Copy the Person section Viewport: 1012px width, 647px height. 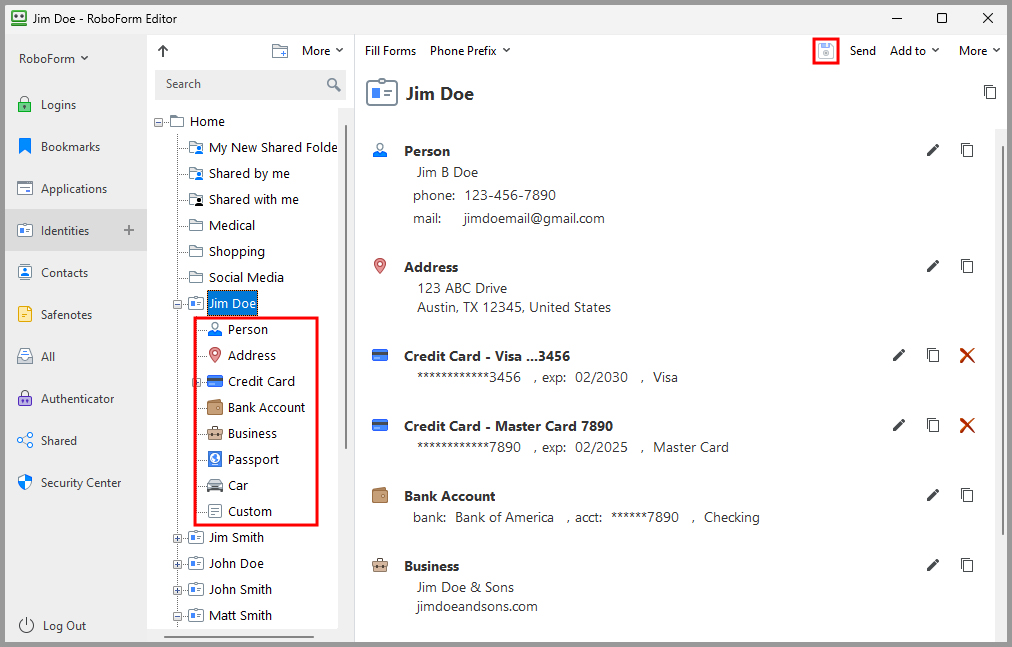[967, 150]
